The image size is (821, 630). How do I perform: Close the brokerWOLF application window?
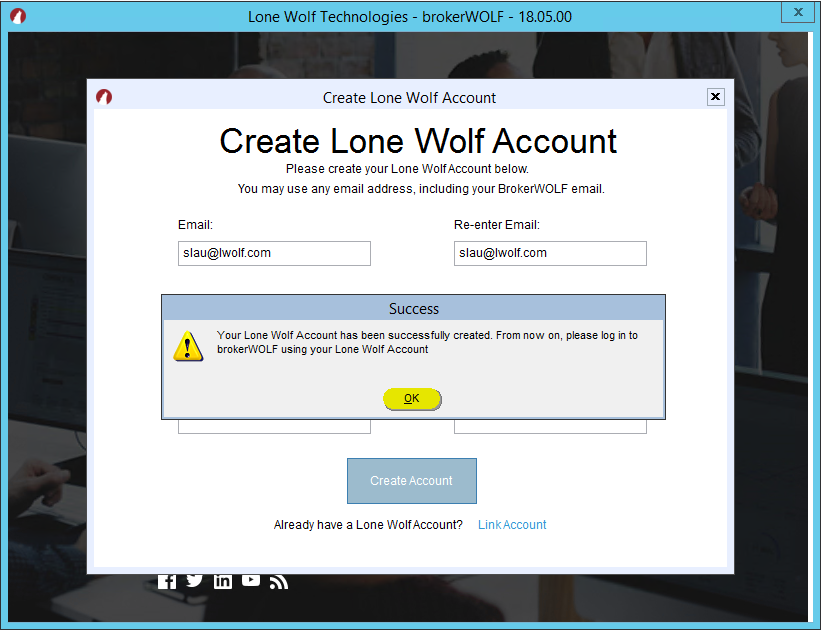tap(797, 12)
